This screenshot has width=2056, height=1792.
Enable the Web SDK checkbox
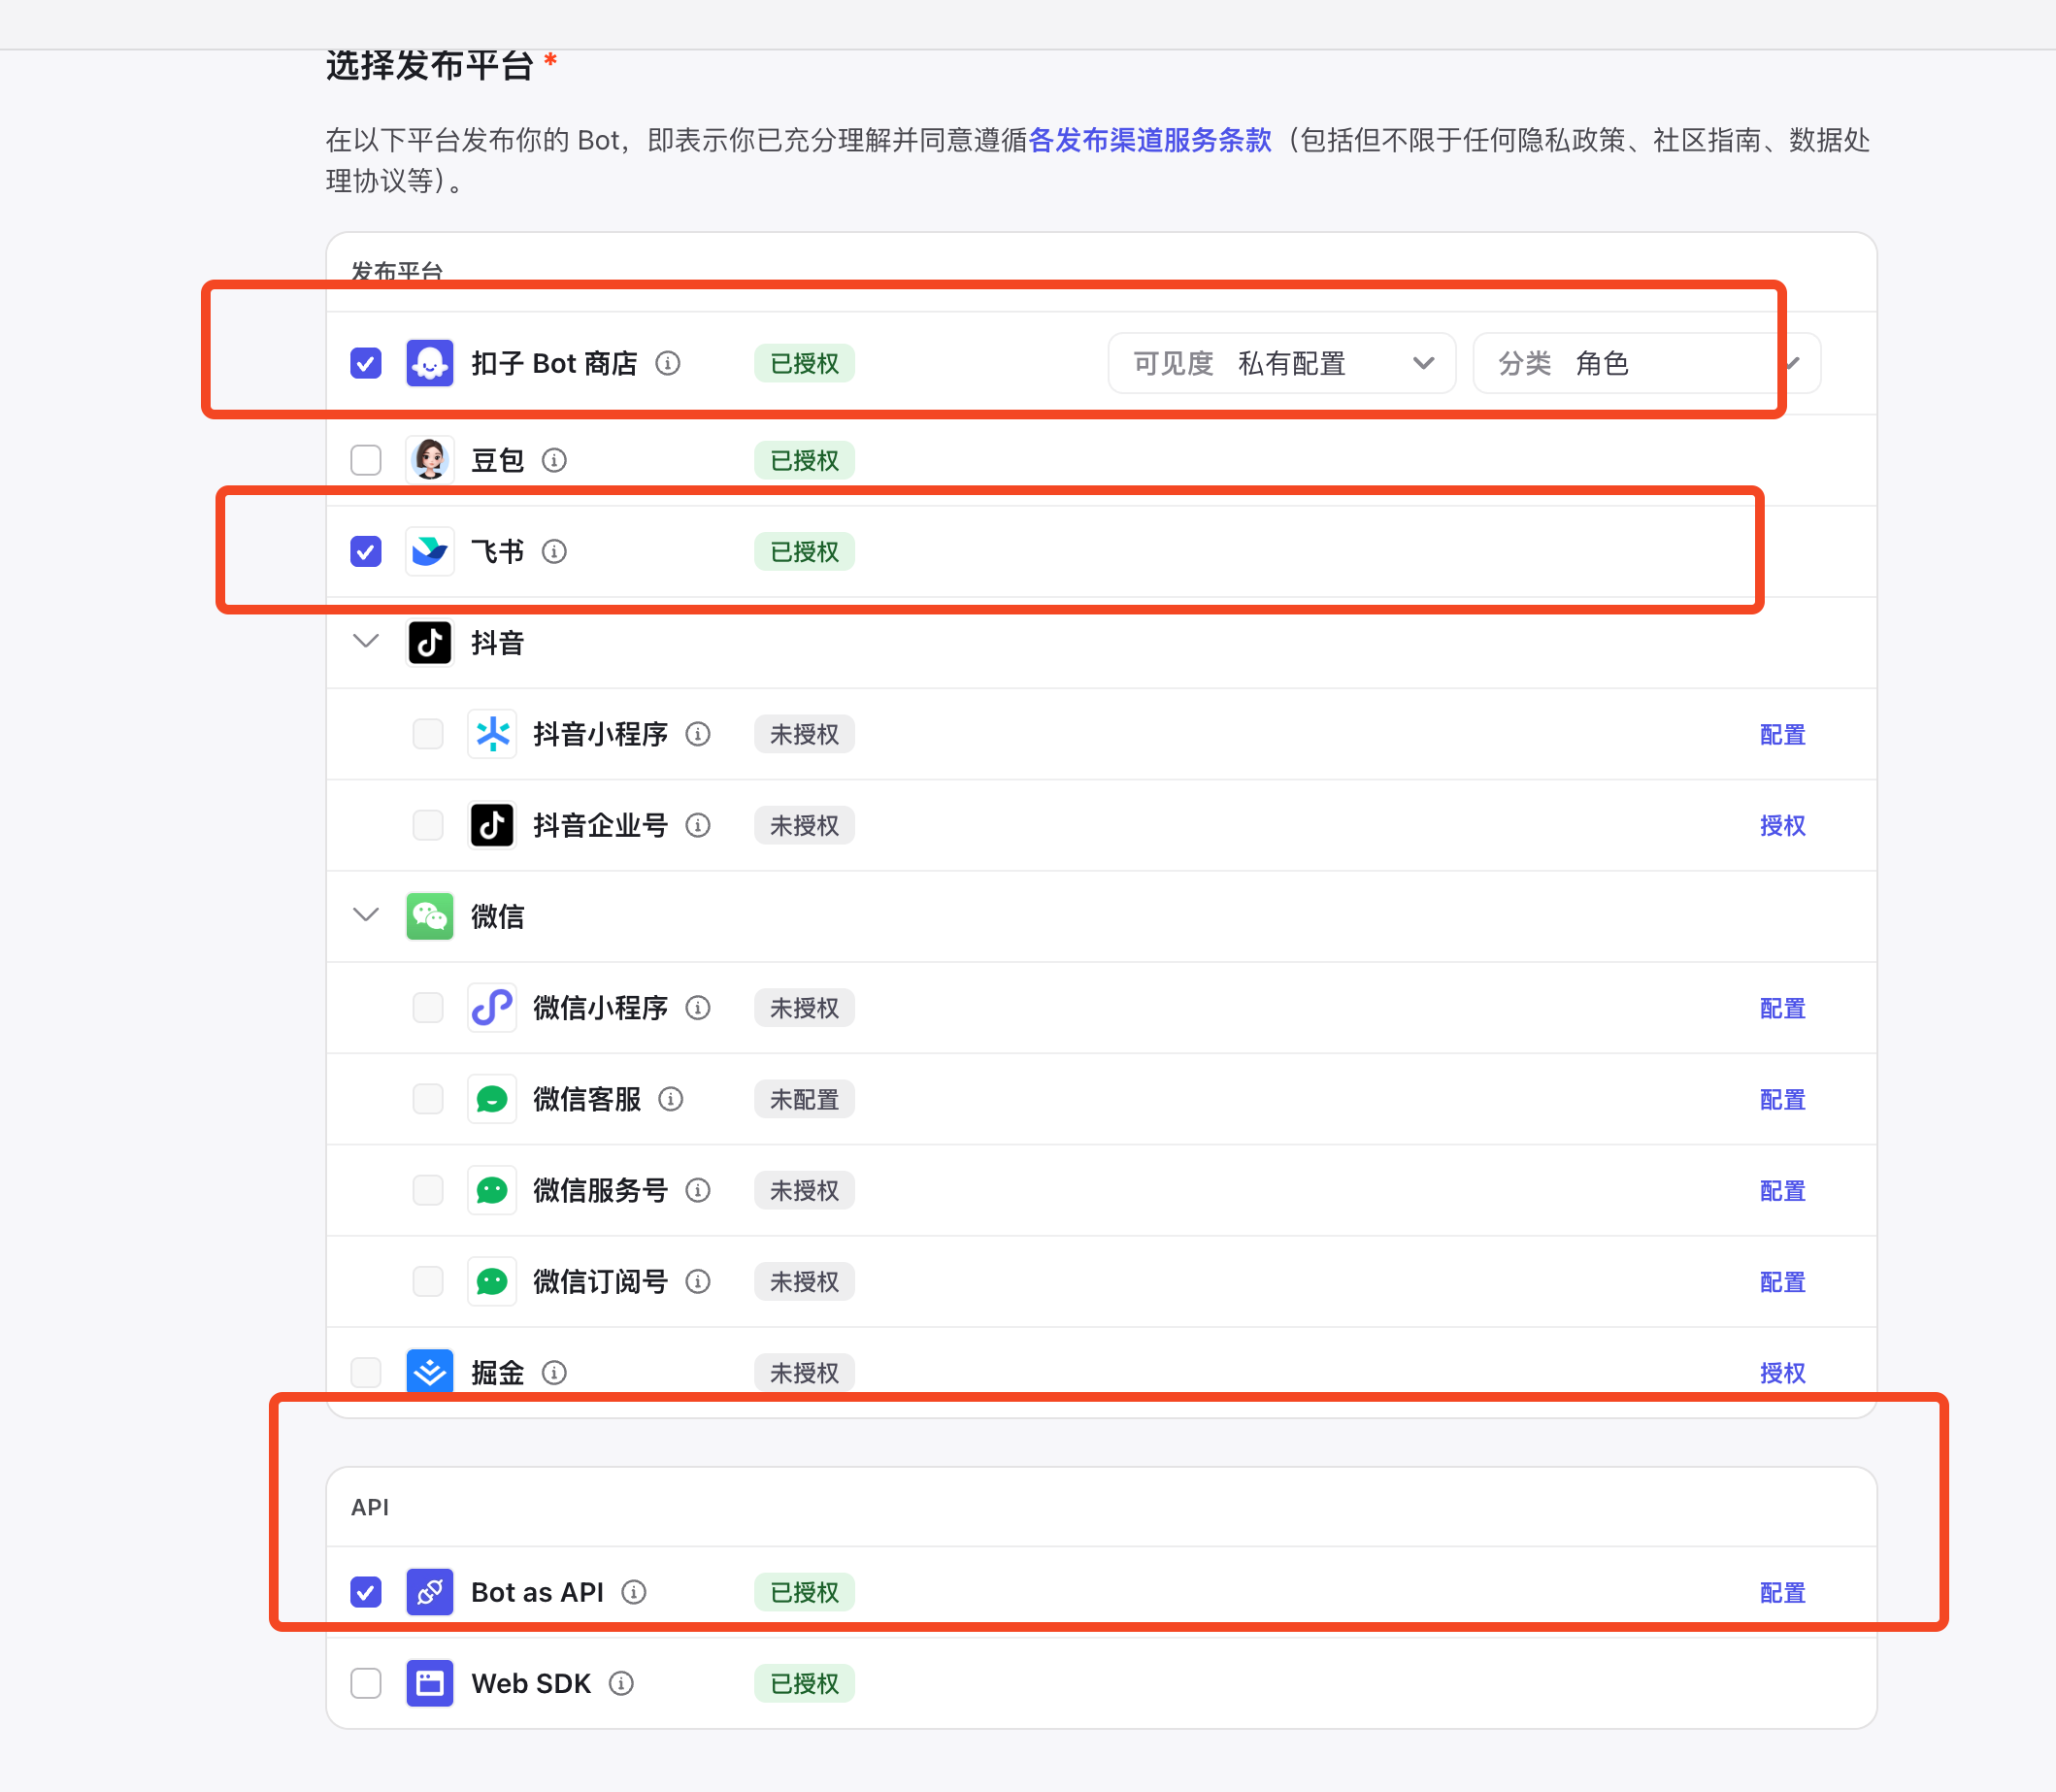pyautogui.click(x=366, y=1683)
